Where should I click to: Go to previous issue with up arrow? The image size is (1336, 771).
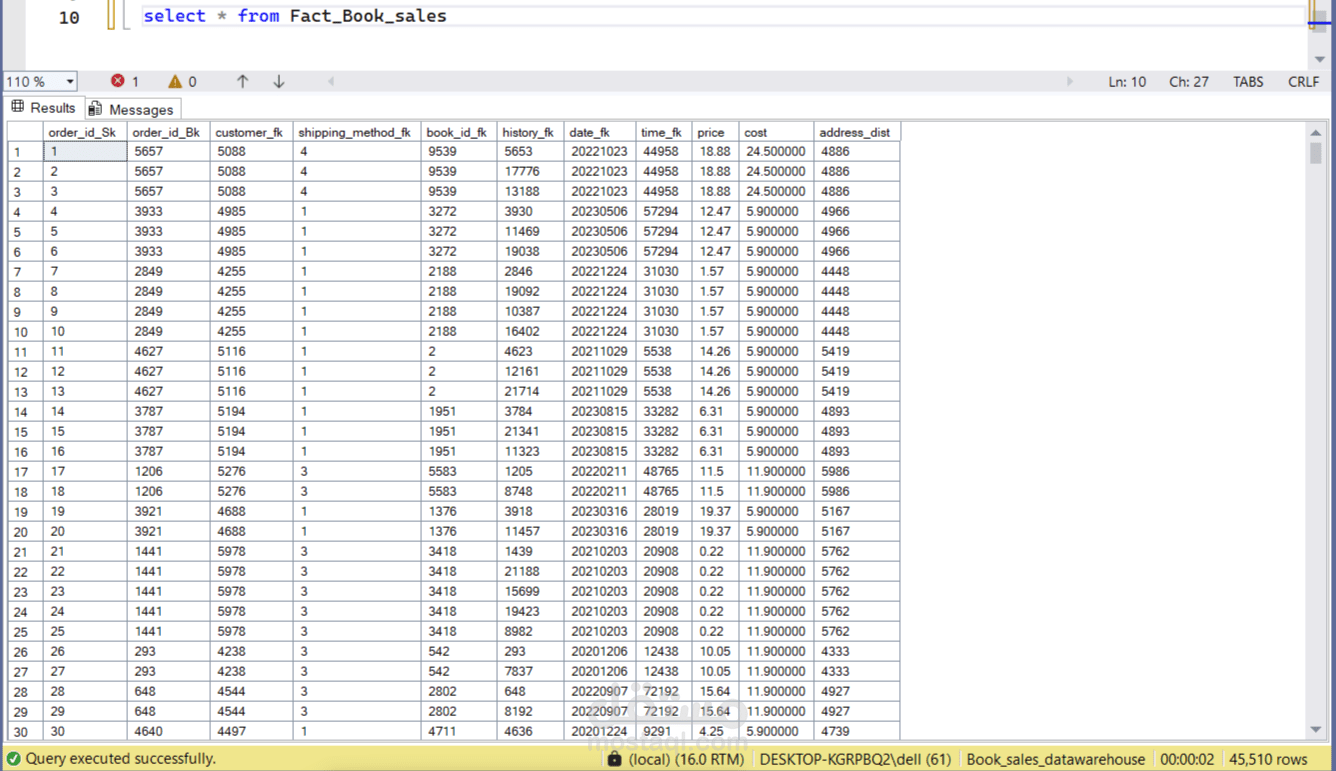click(242, 81)
